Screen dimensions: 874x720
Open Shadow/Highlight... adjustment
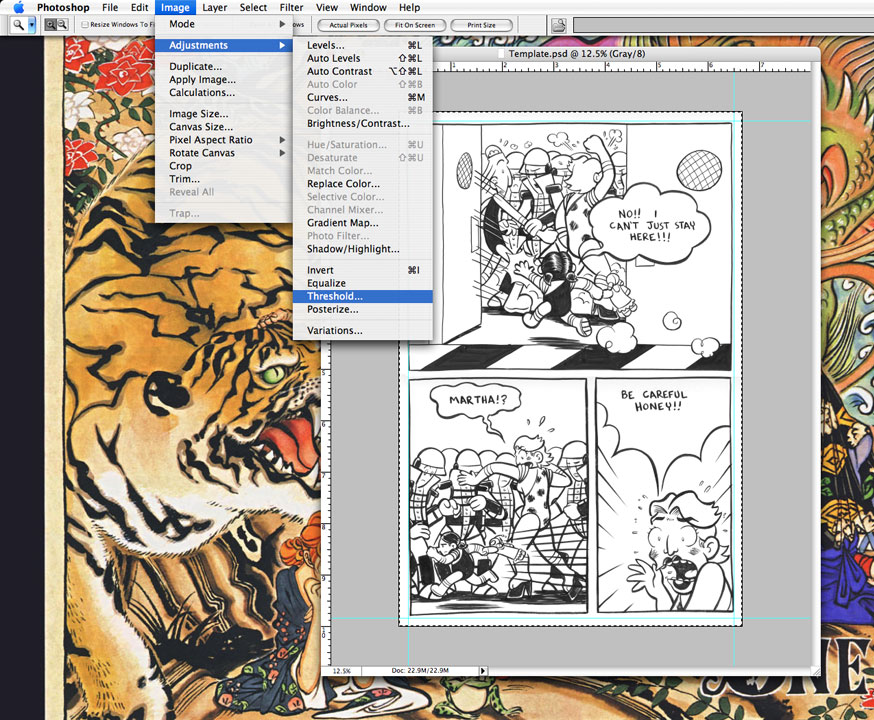[363, 249]
